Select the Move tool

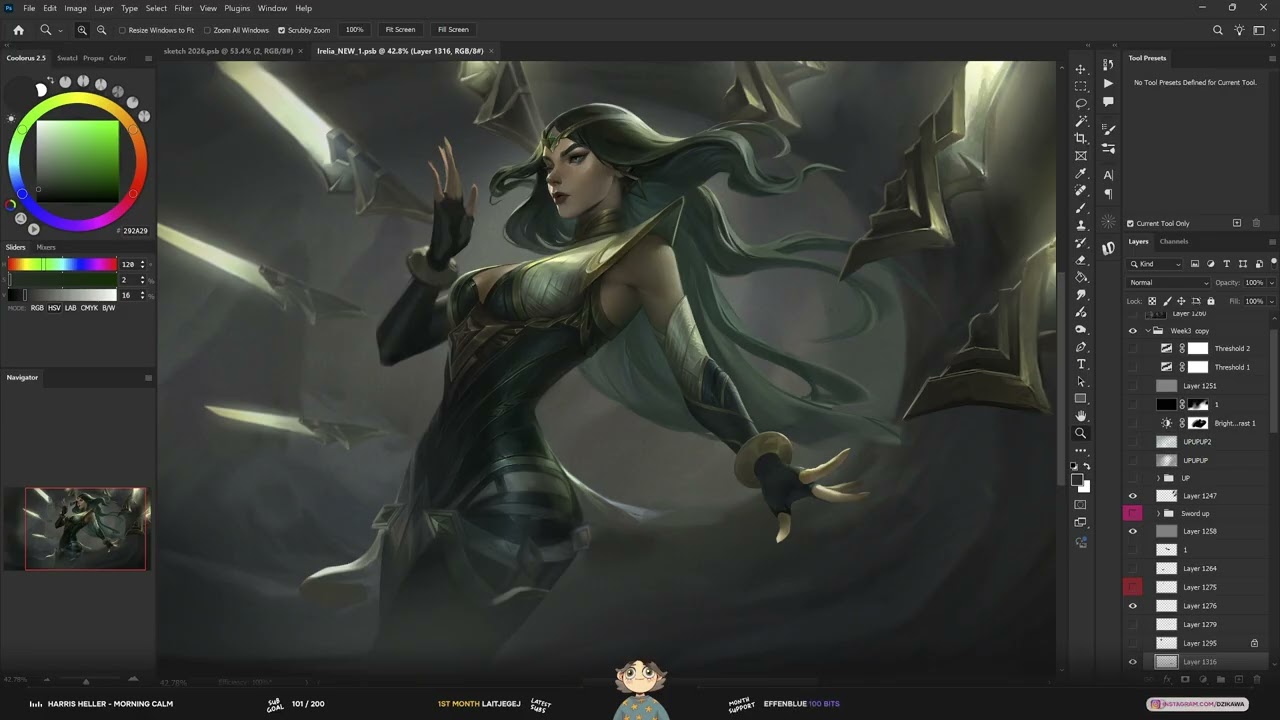tap(1081, 69)
